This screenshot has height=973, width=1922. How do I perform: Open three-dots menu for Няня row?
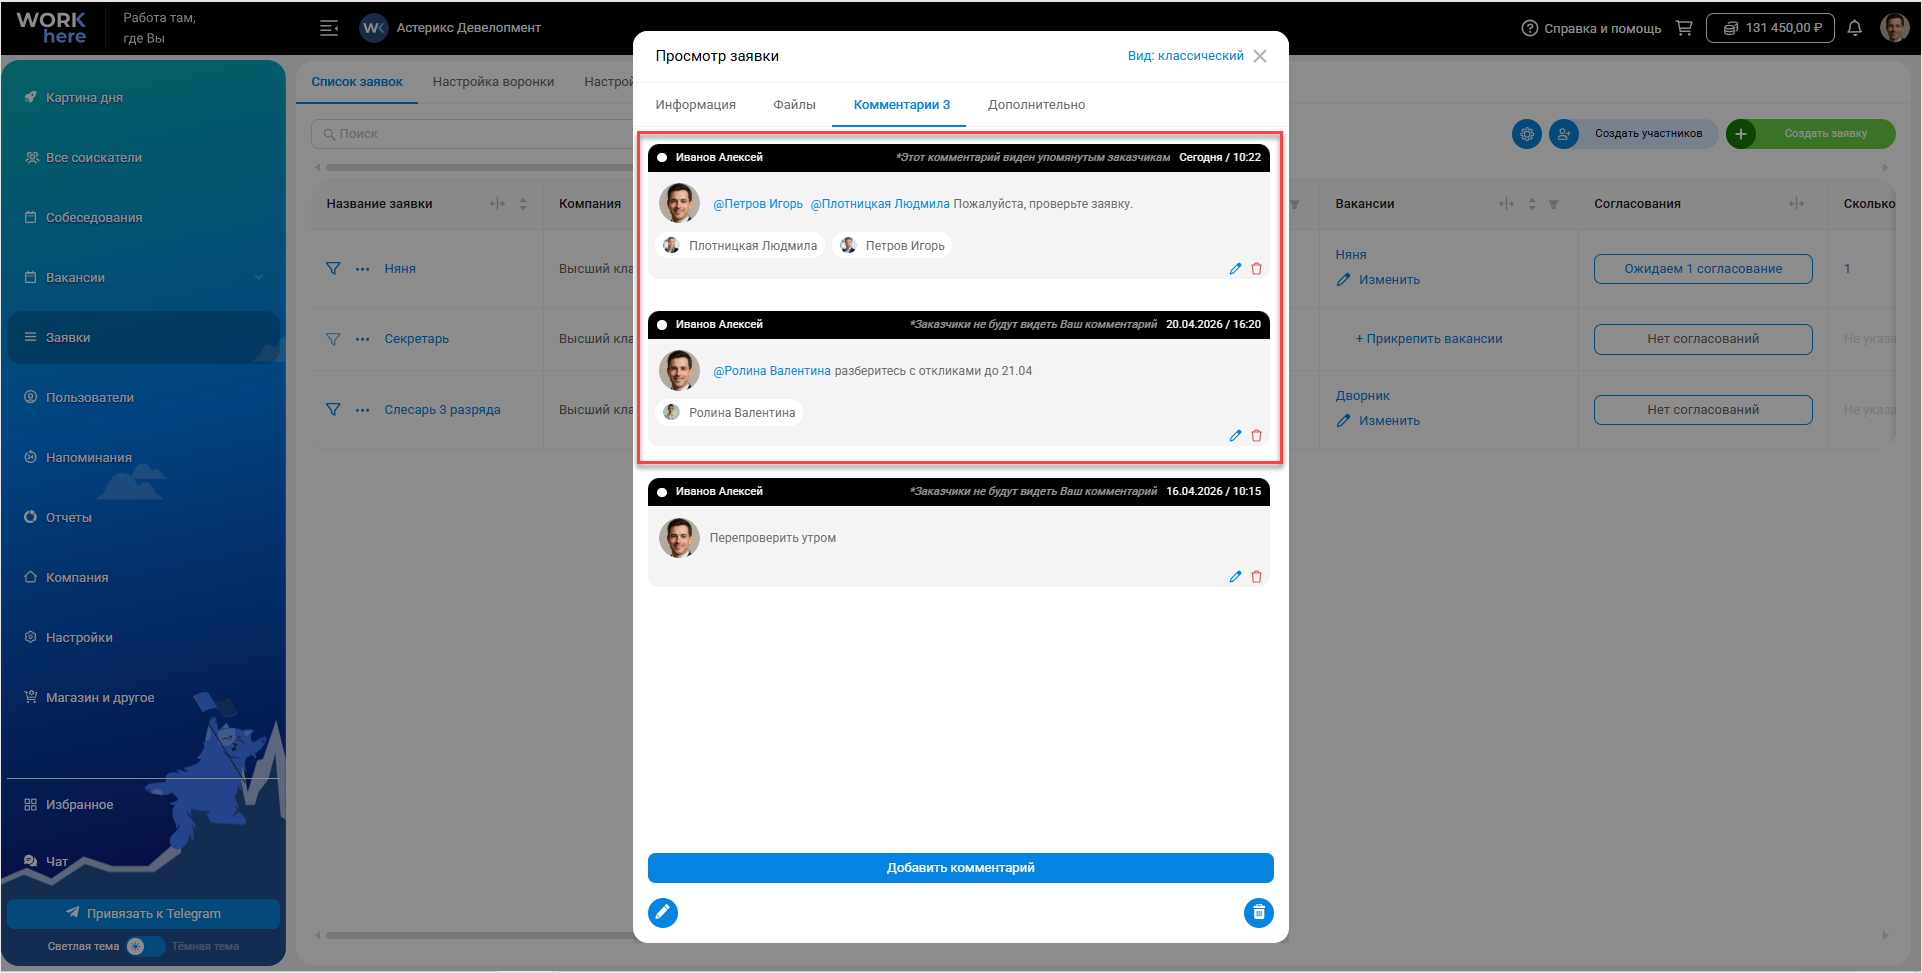[362, 269]
